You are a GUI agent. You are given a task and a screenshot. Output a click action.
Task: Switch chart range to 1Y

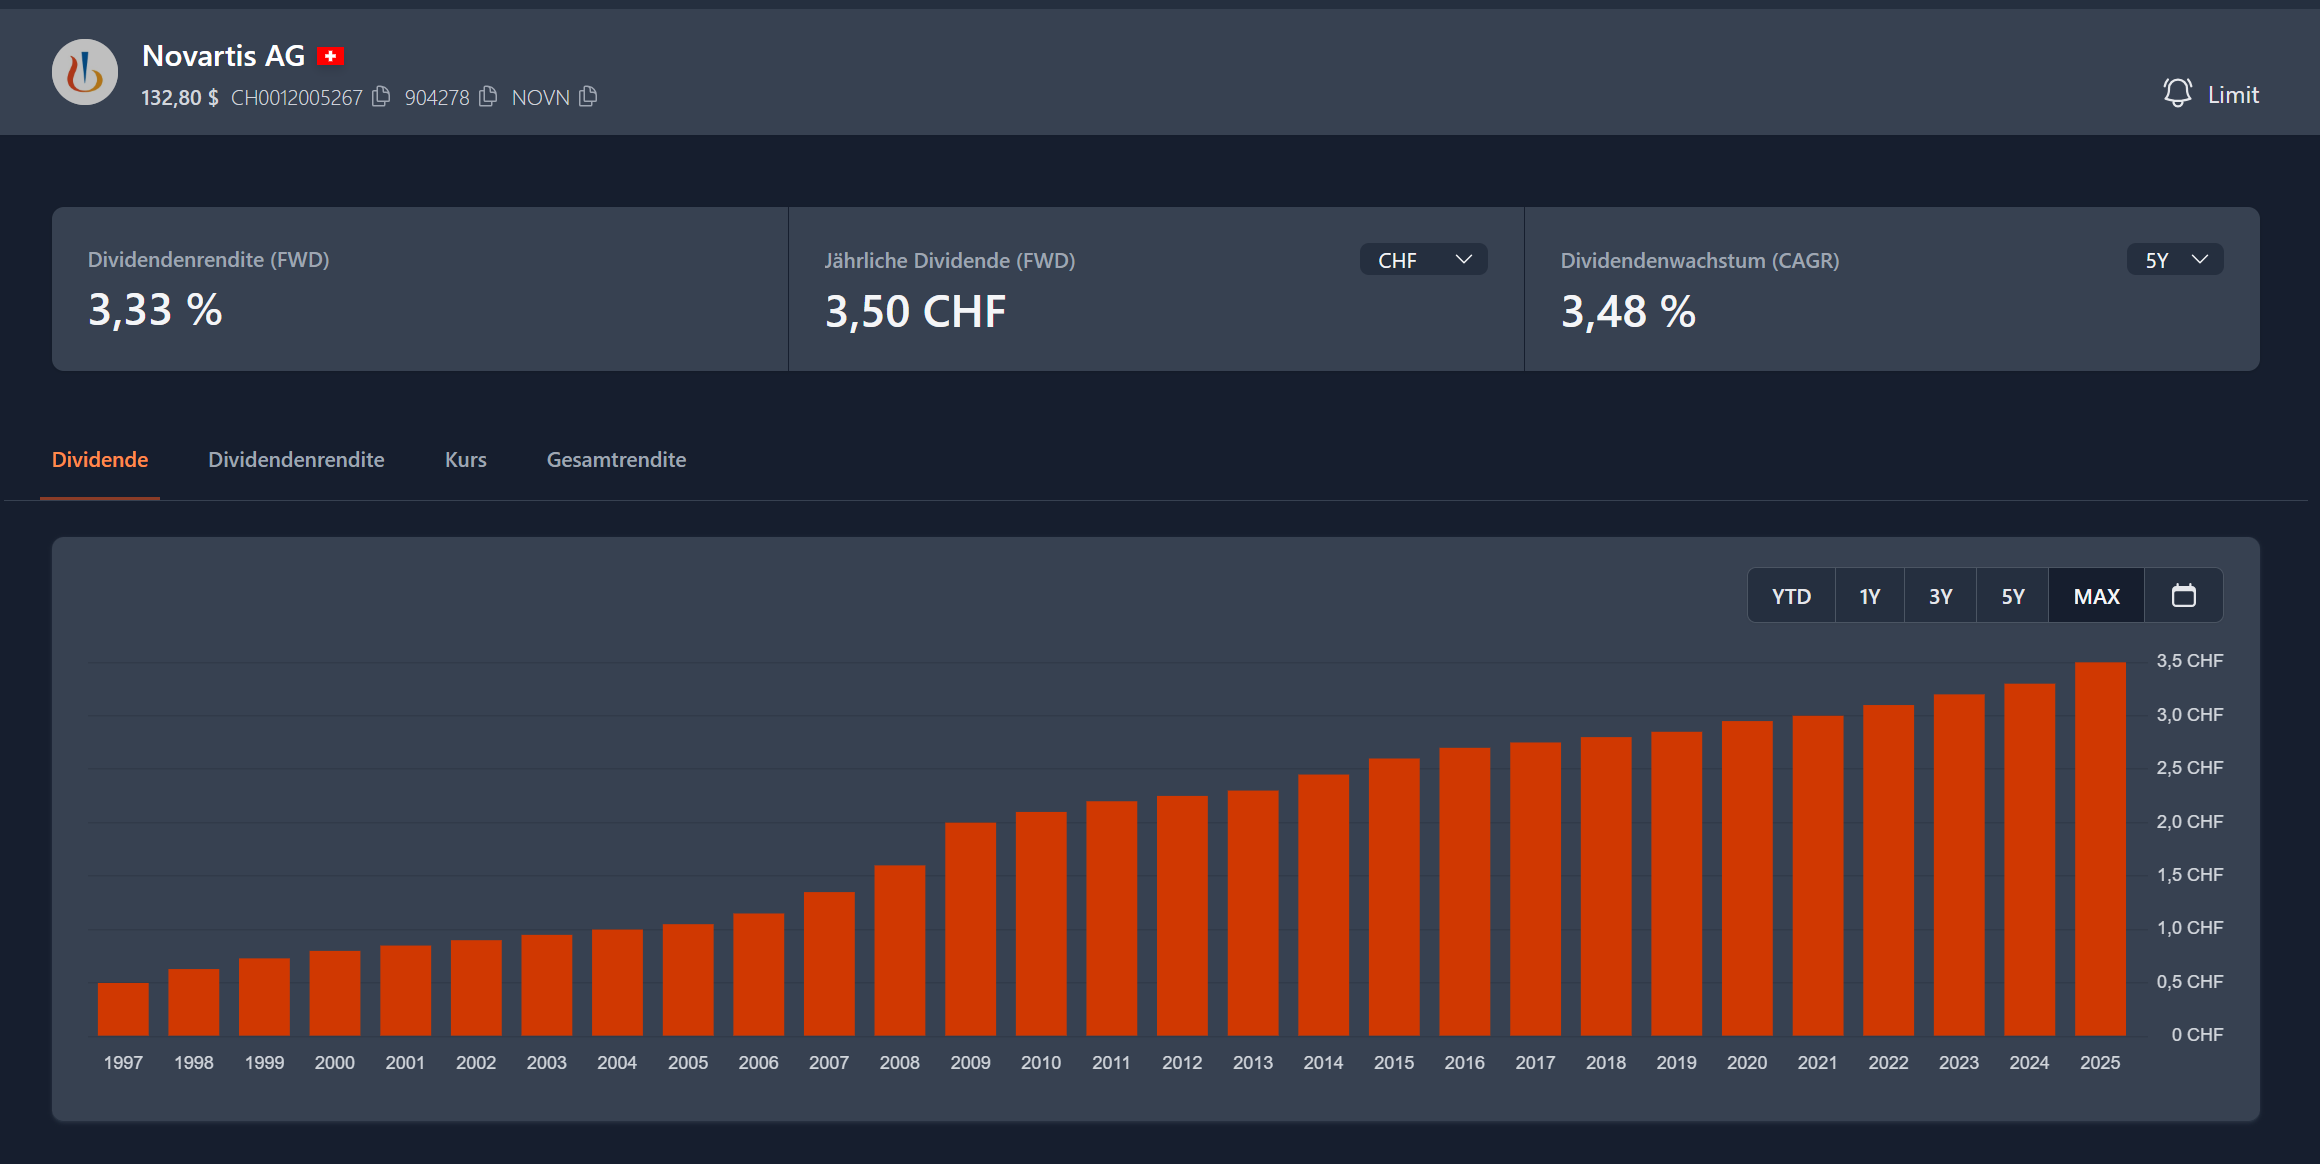tap(1869, 596)
